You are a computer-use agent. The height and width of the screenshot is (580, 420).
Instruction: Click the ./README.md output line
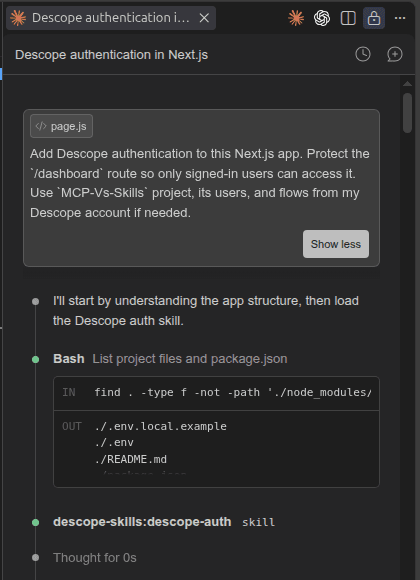[131, 459]
